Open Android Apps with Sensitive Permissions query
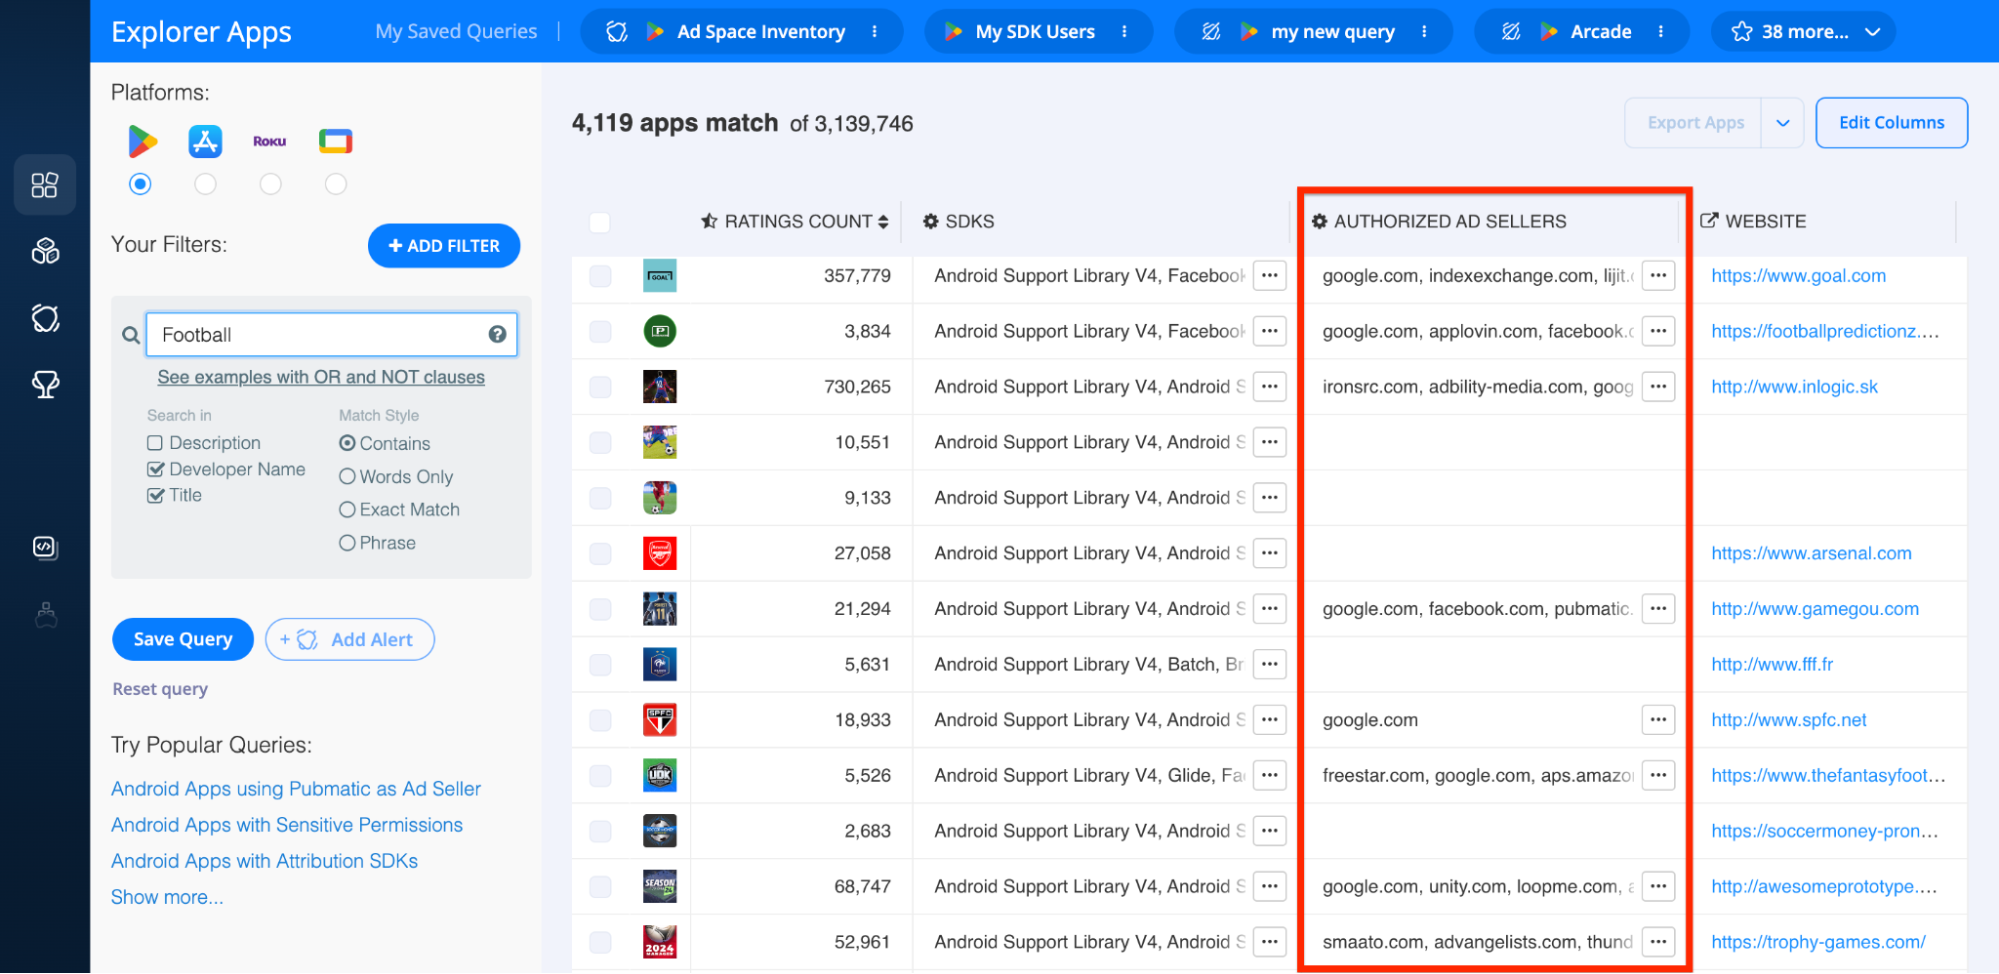 [x=287, y=825]
